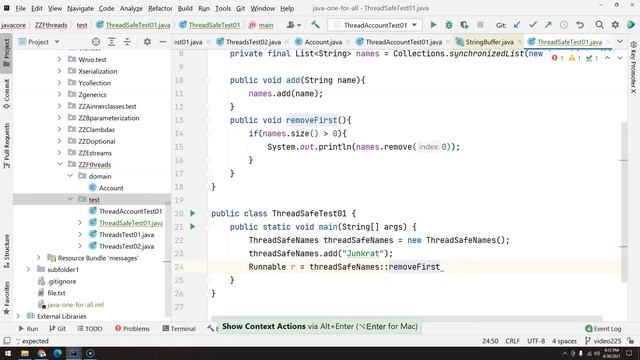Image resolution: width=640 pixels, height=360 pixels.
Task: Open TODO tool window
Action: tap(90, 329)
